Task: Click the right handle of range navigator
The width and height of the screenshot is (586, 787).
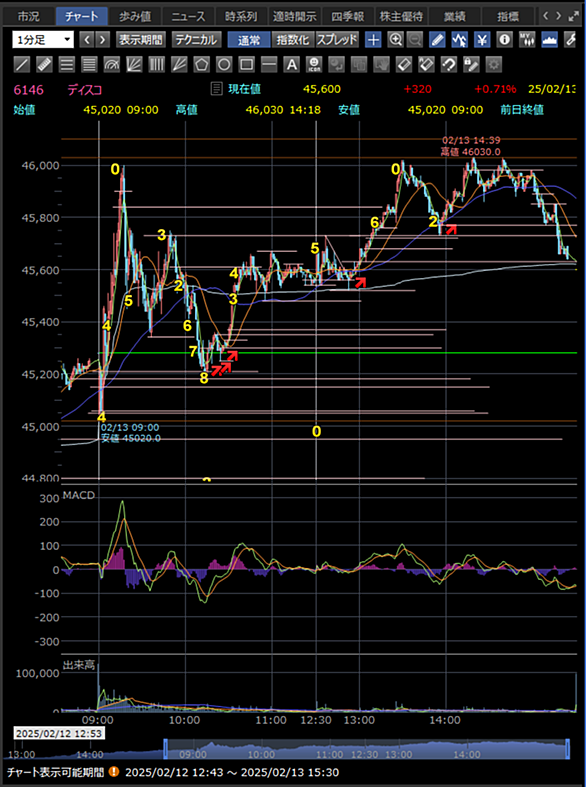Action: (568, 748)
